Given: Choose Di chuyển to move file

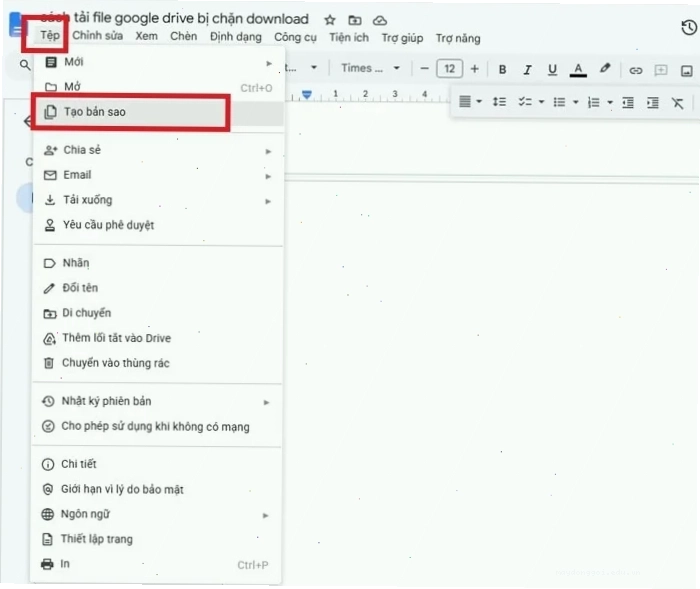Looking at the screenshot, I should (158, 313).
